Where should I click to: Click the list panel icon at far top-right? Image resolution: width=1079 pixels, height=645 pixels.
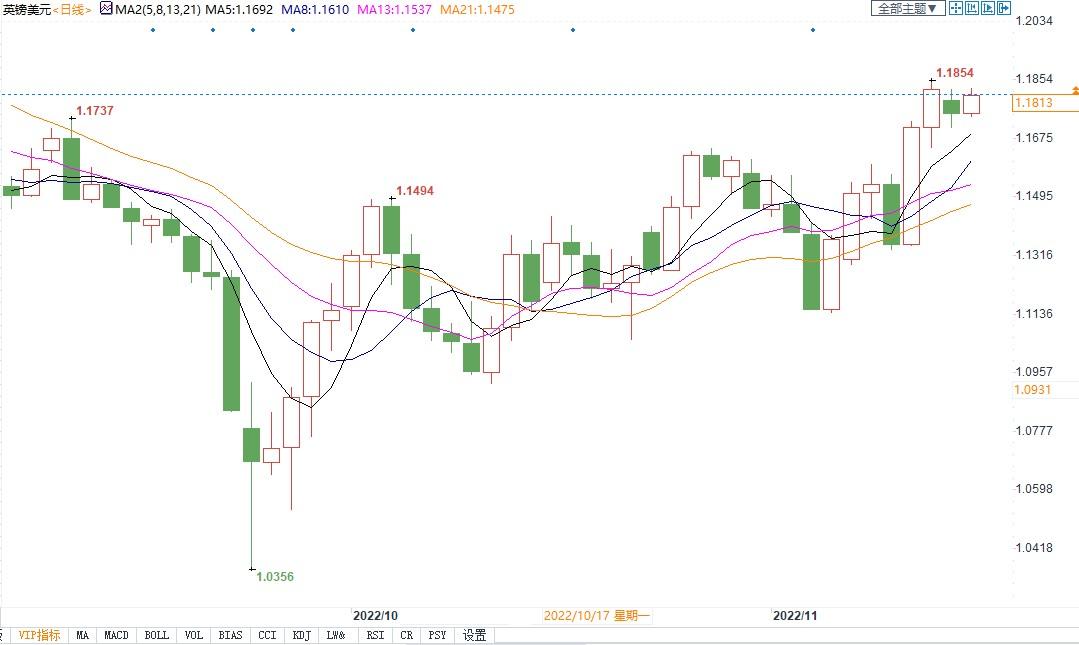1005,8
